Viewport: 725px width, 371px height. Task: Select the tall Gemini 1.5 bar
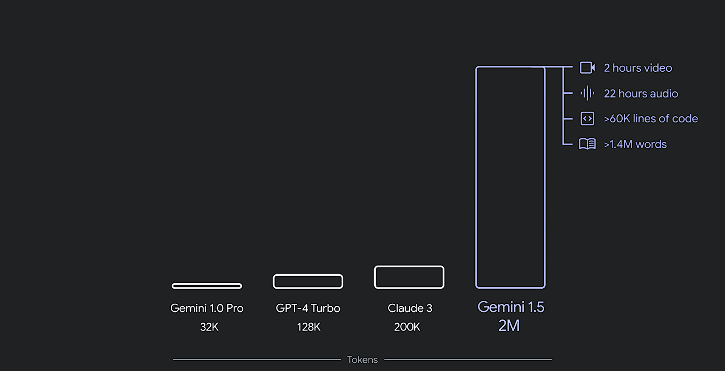click(510, 177)
